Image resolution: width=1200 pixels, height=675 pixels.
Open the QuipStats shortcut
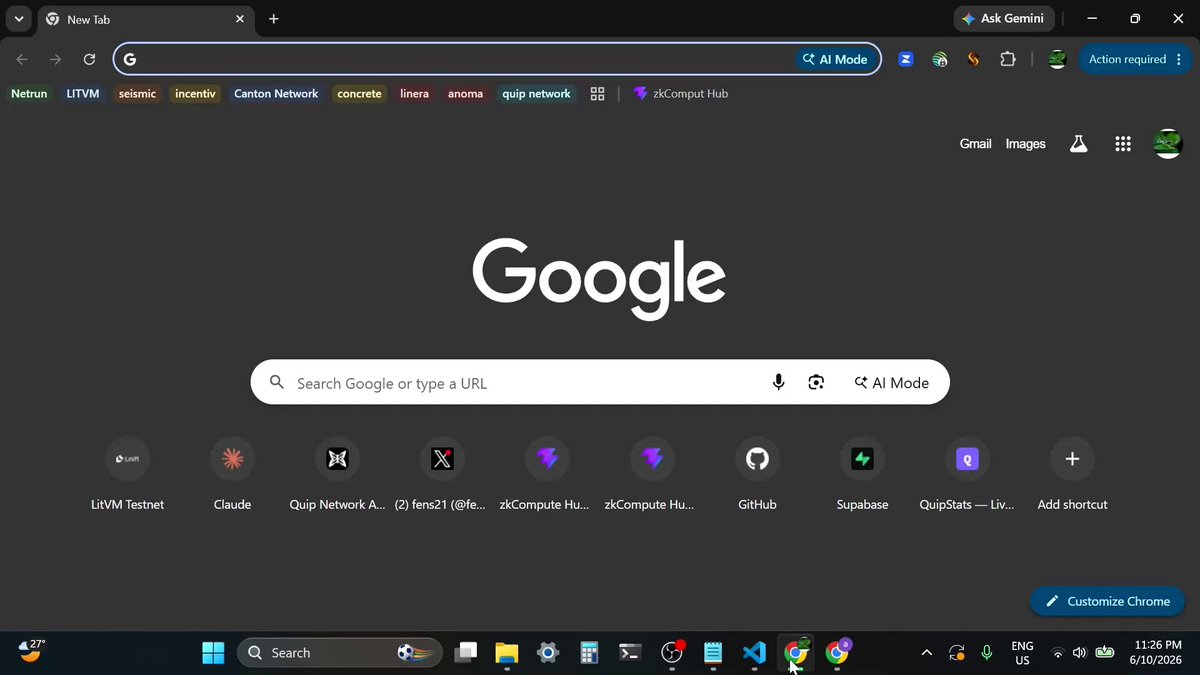pyautogui.click(x=967, y=475)
